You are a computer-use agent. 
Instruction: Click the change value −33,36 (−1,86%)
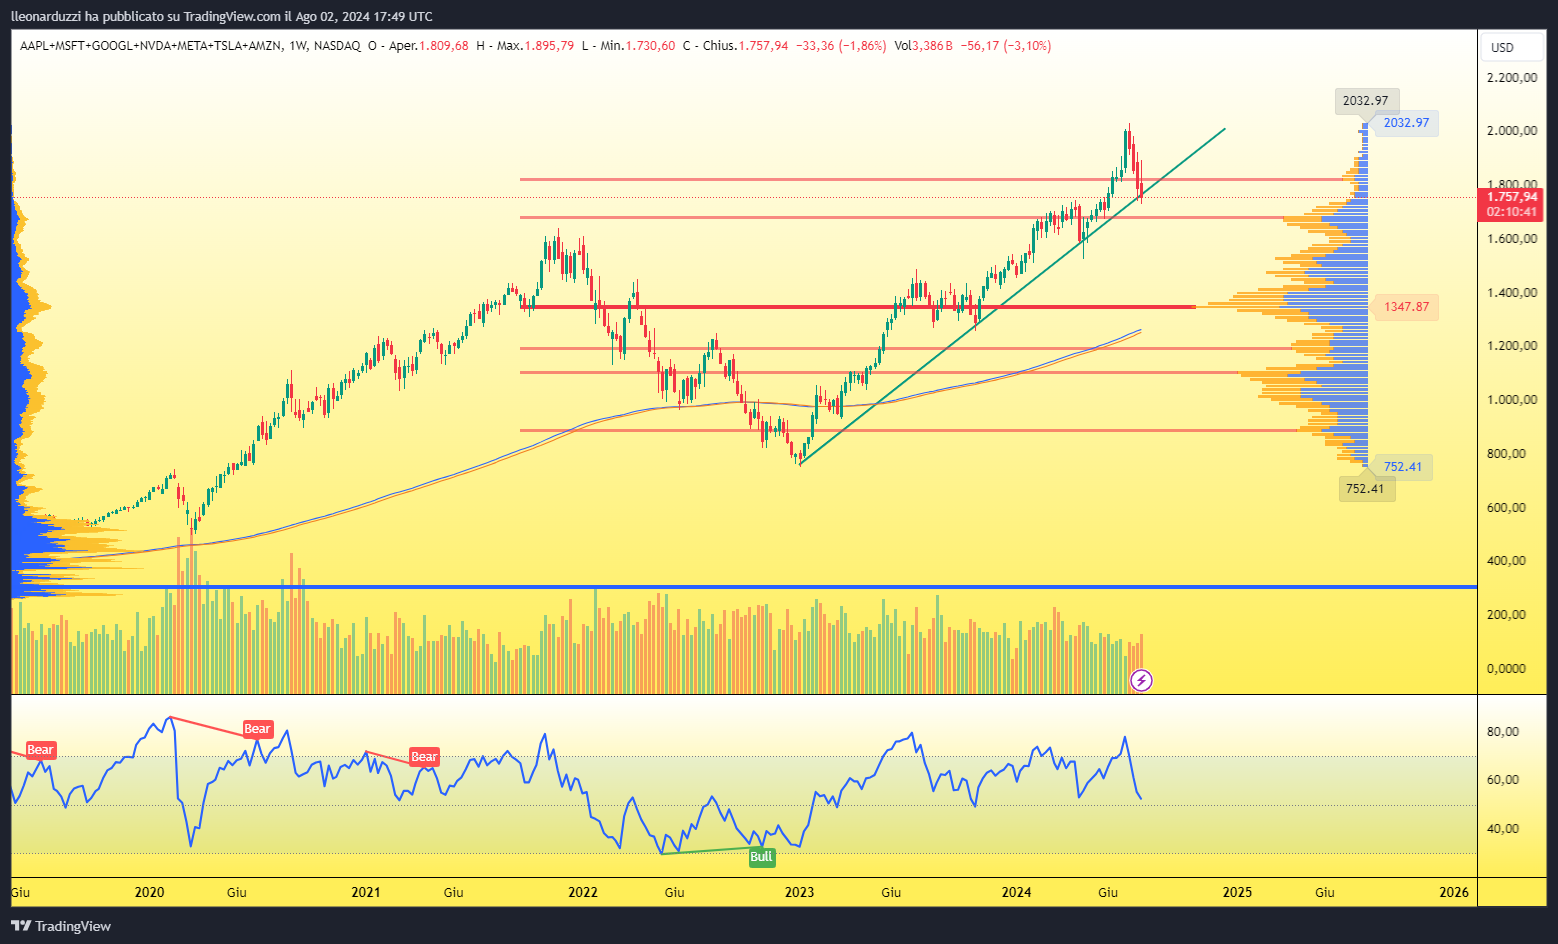click(x=841, y=46)
